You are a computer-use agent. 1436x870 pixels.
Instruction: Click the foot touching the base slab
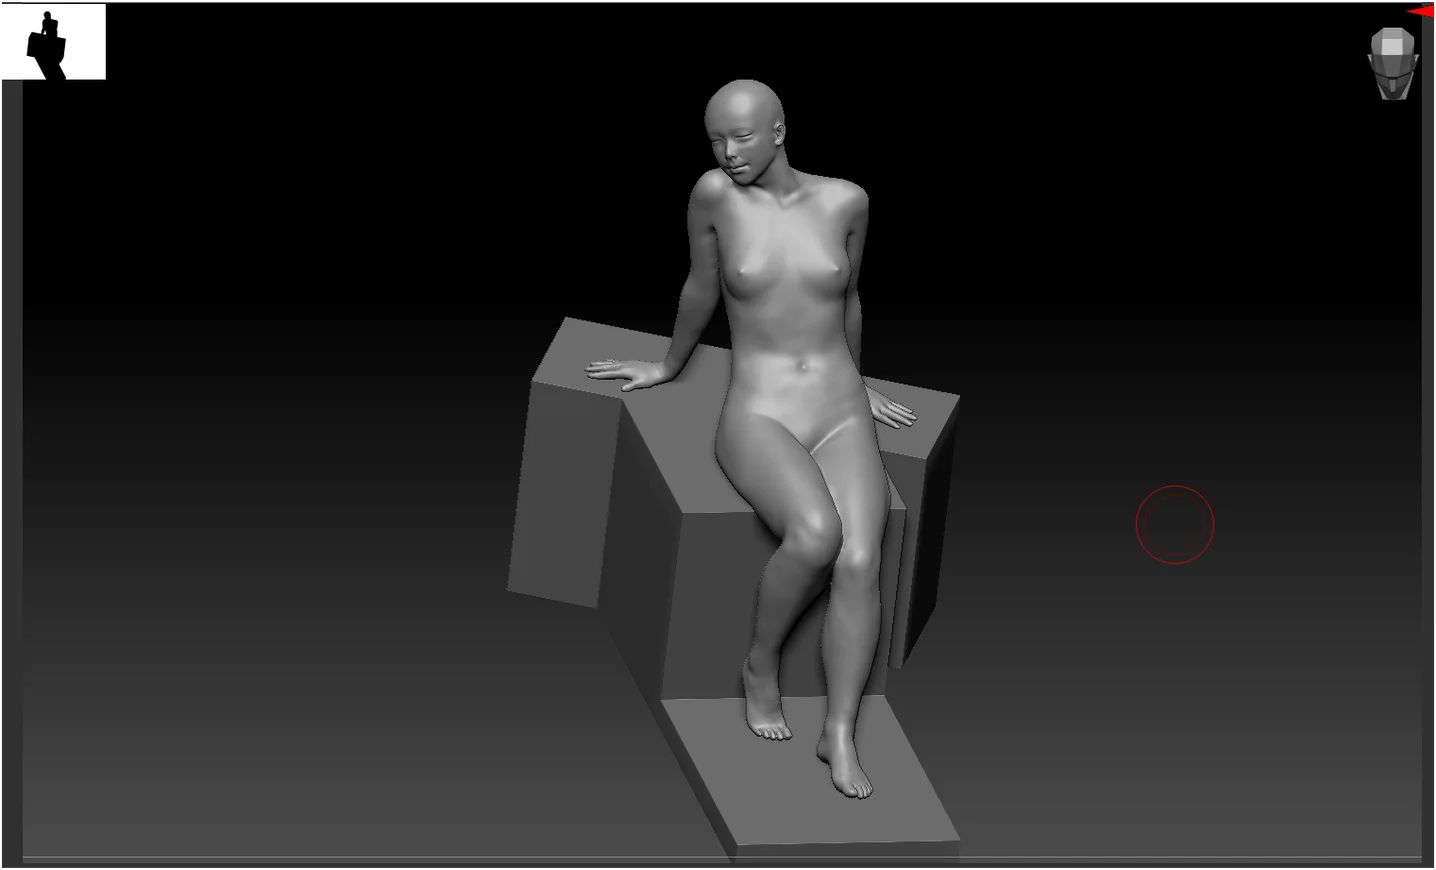point(847,770)
